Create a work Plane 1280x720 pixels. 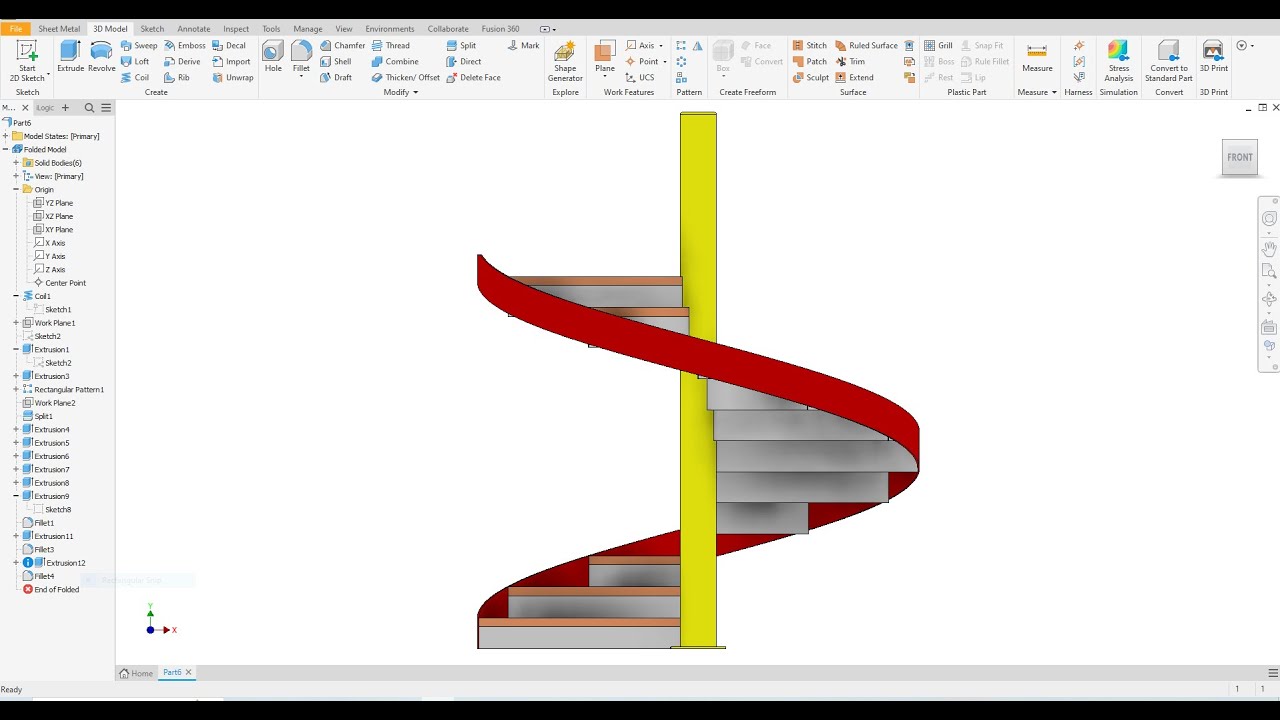click(x=605, y=54)
